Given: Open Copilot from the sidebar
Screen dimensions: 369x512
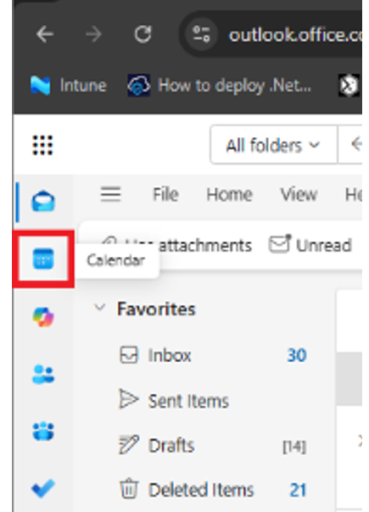Looking at the screenshot, I should 43,317.
